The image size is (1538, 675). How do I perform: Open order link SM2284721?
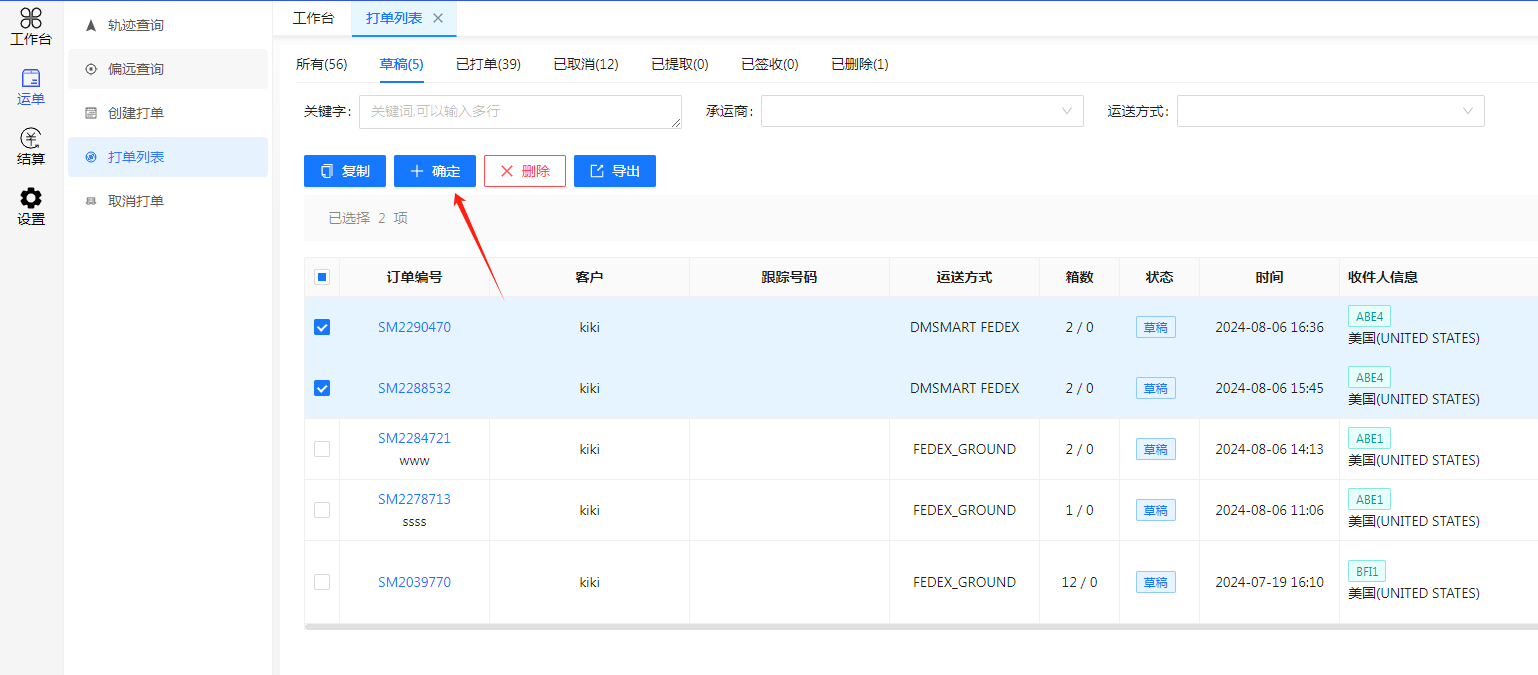click(414, 438)
